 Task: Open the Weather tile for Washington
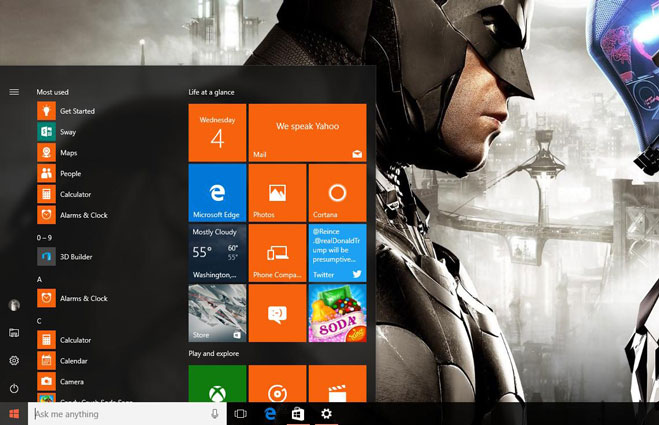217,253
